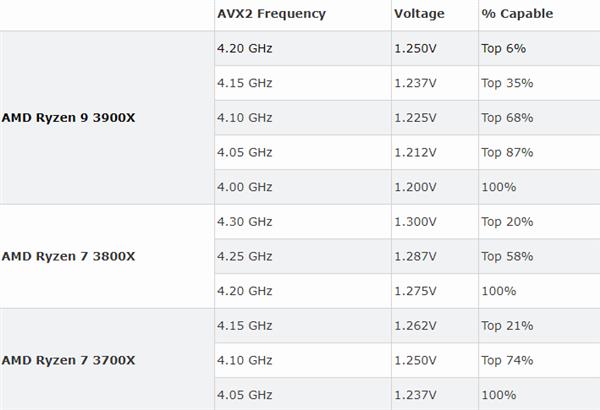The image size is (600, 410).
Task: Select the Top 74% cell
Action: coord(507,360)
